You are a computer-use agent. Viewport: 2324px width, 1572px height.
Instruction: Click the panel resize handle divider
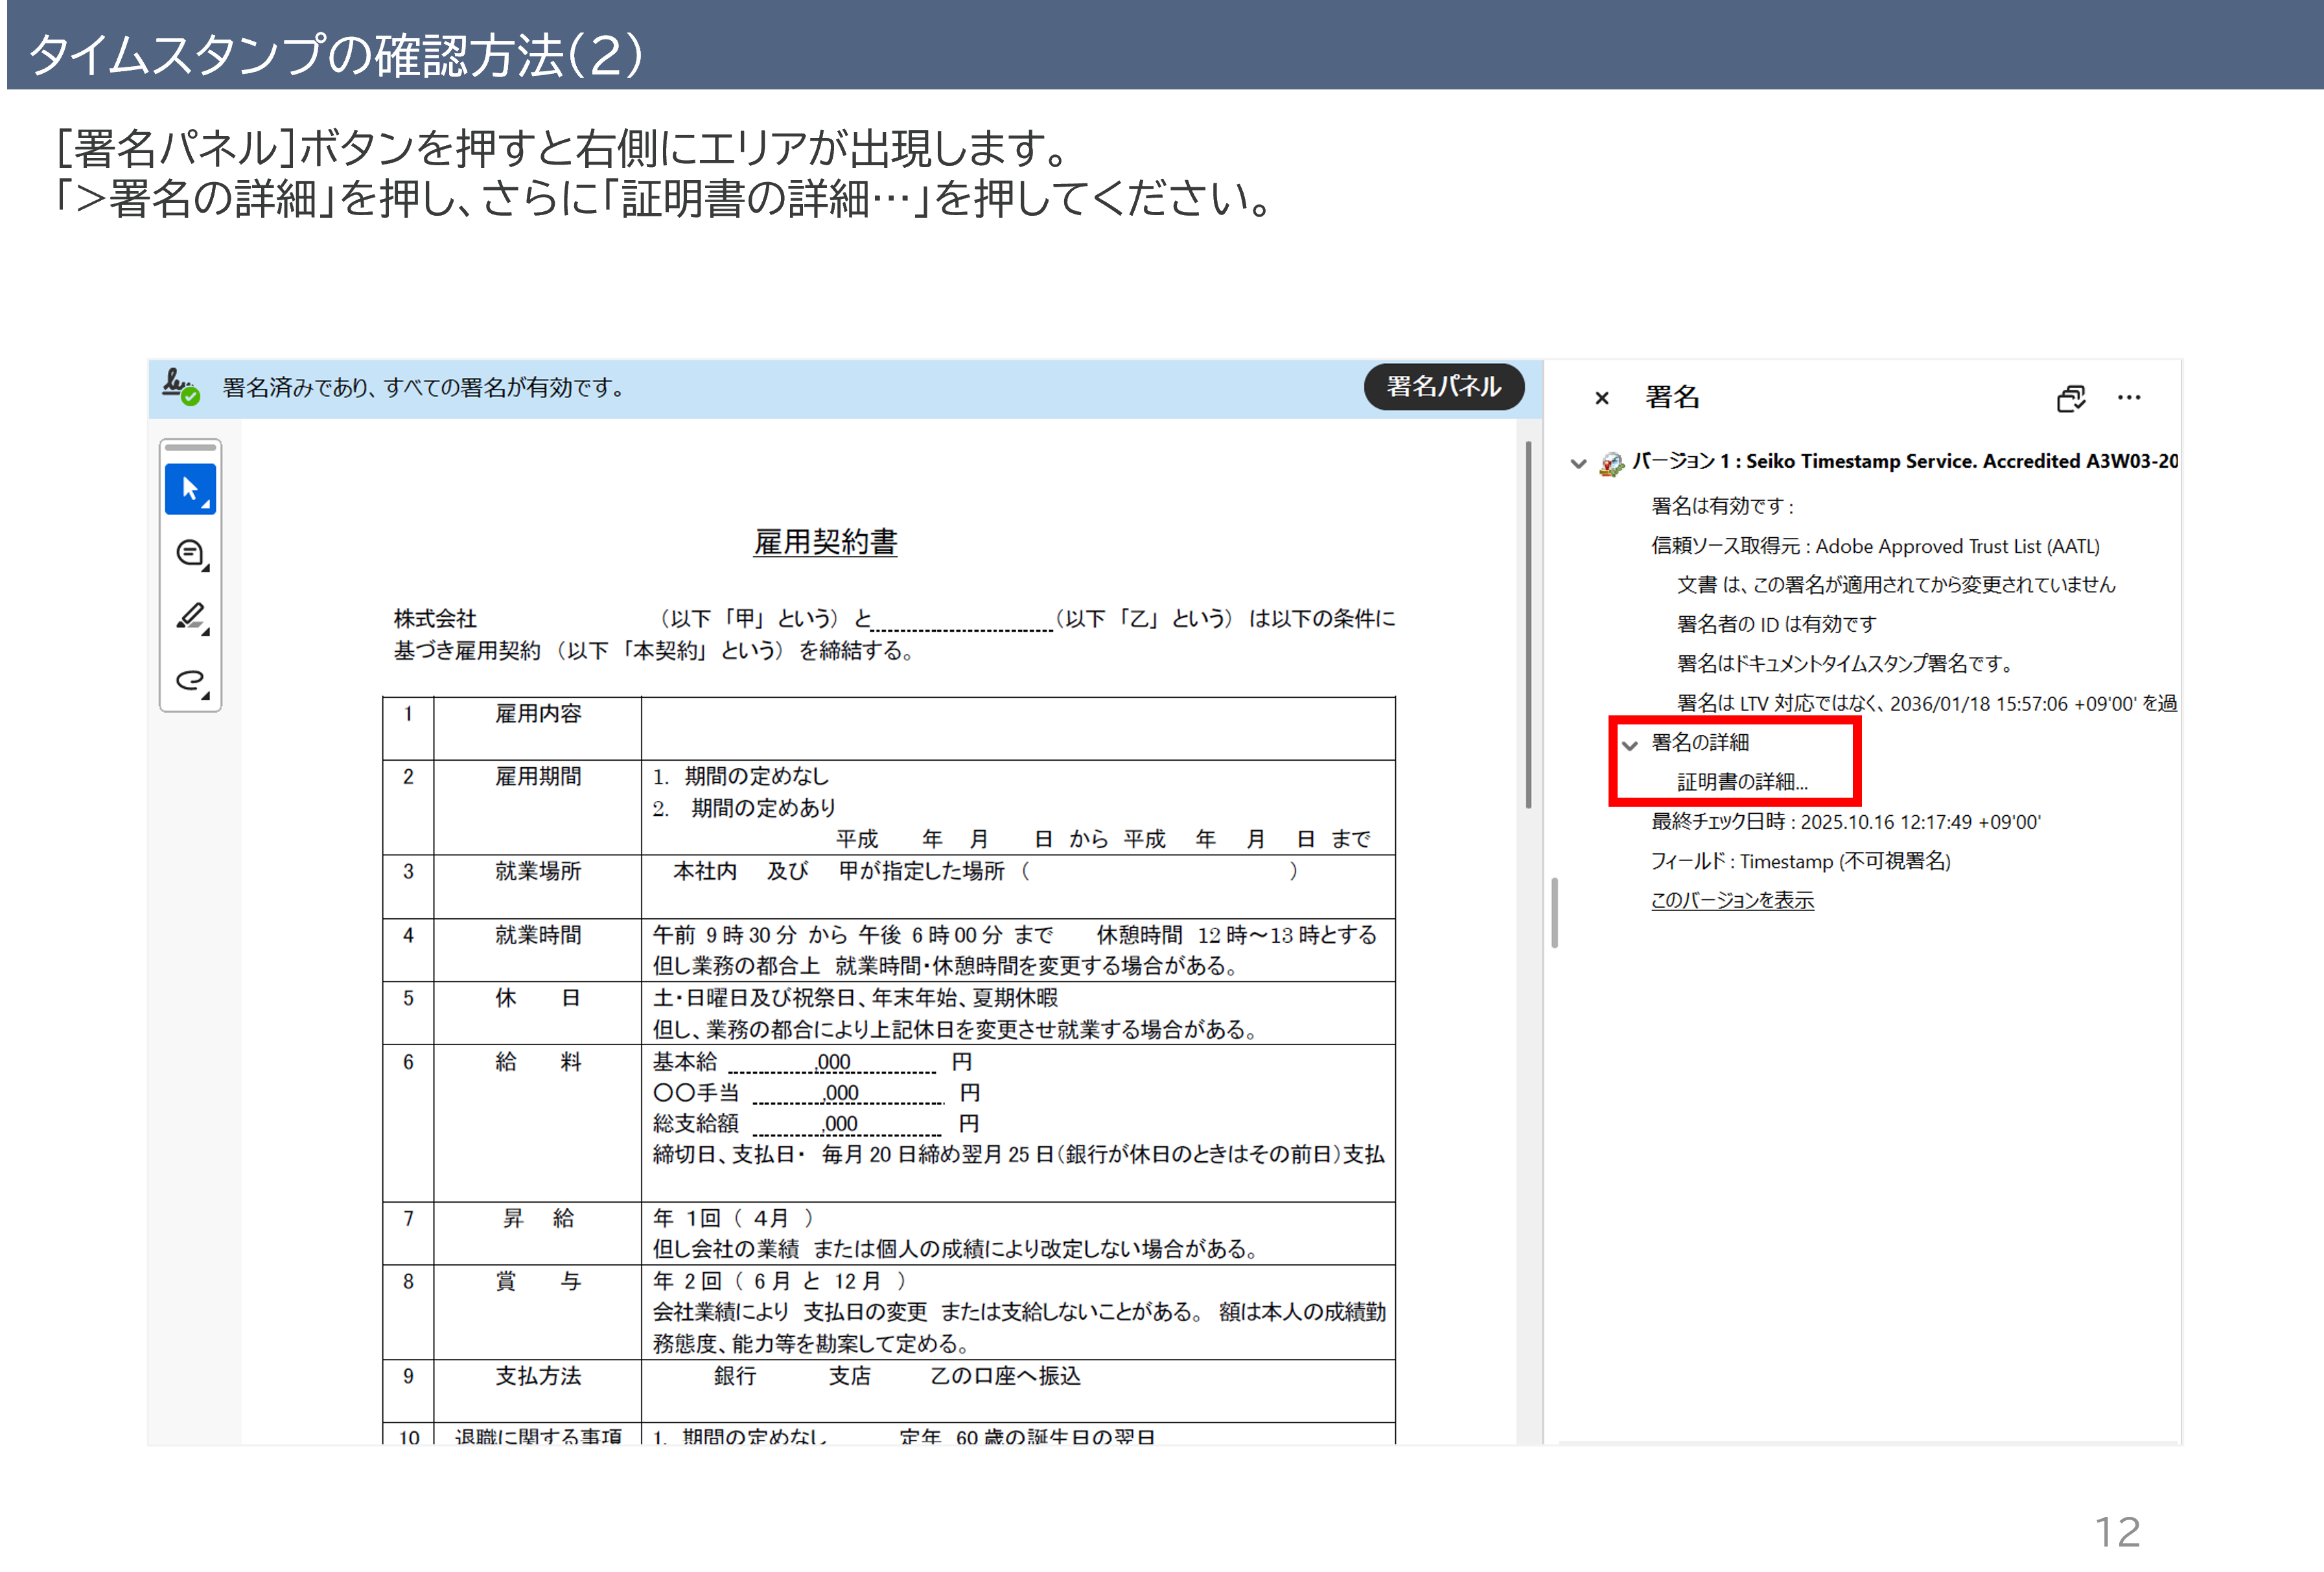coord(1554,912)
